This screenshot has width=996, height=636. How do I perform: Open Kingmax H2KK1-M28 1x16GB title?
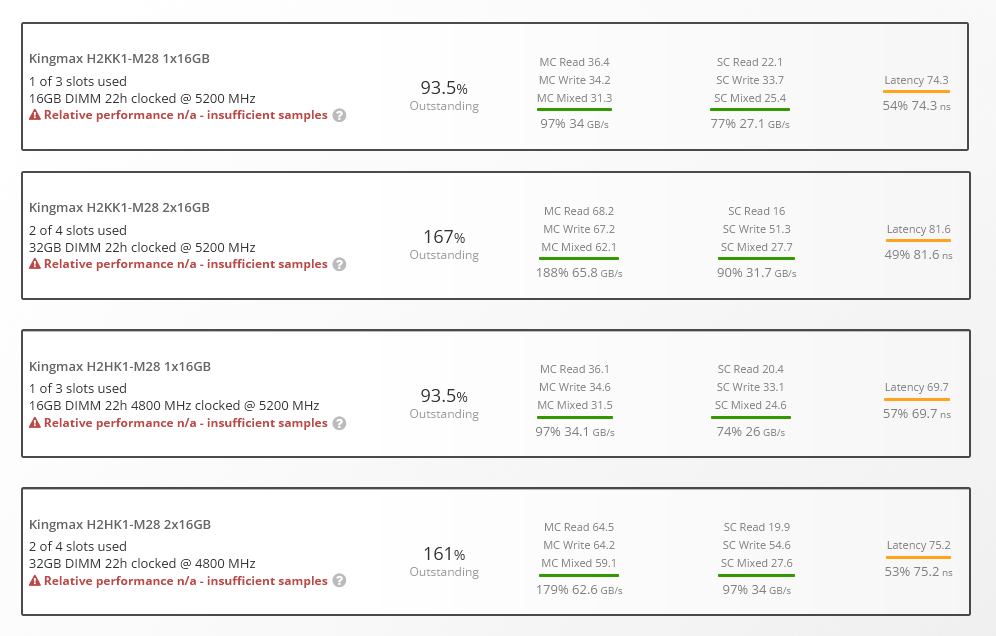(119, 58)
